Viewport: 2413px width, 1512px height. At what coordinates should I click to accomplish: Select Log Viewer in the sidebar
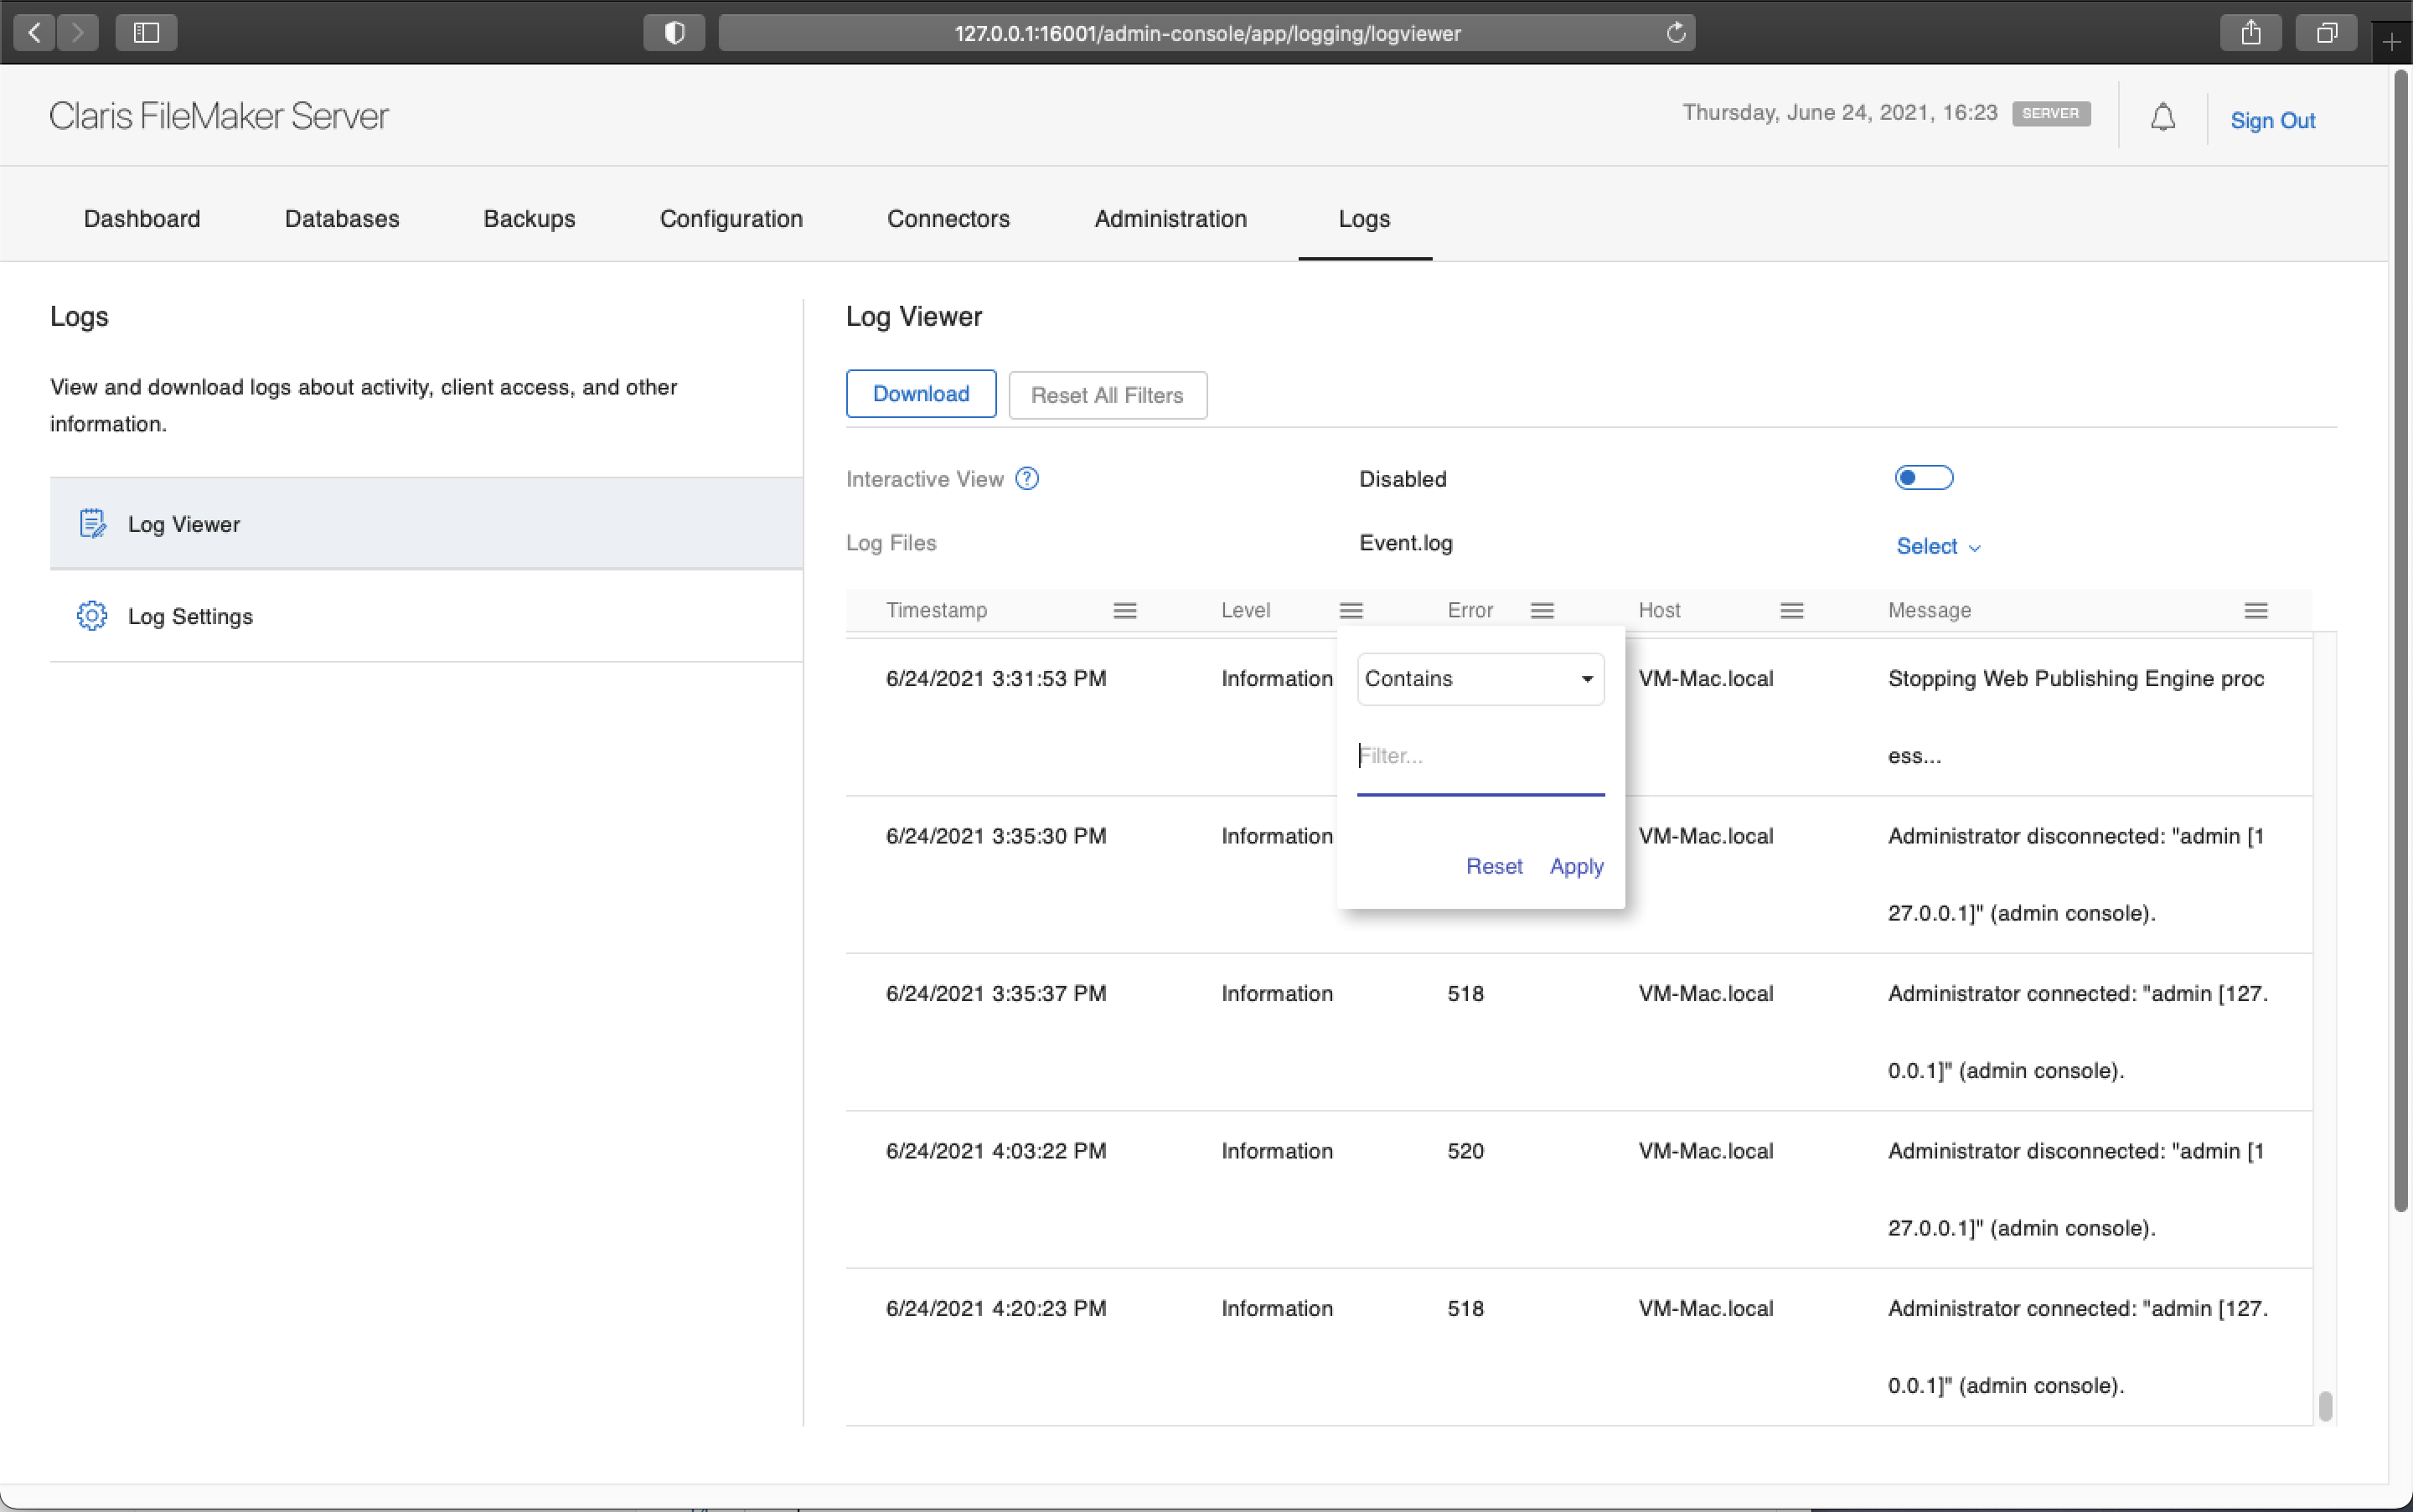point(184,523)
